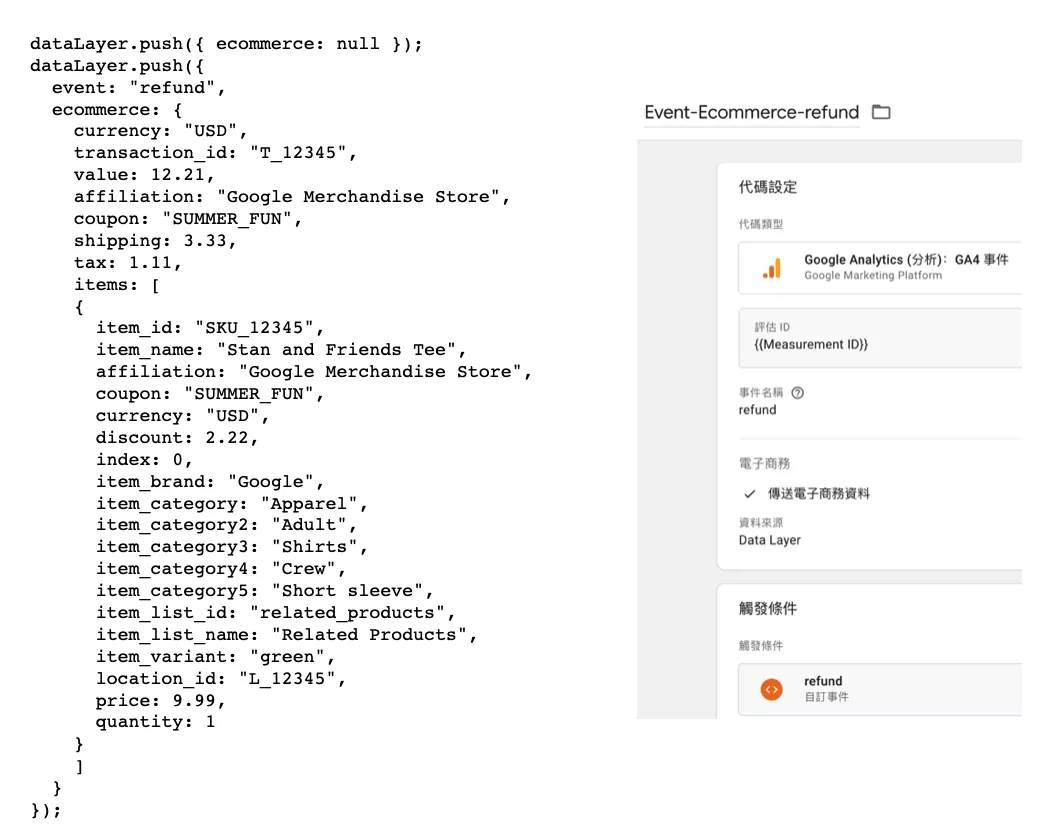Click the item_id: "SKU_12345" line
The image size is (1051, 828).
[x=210, y=328]
